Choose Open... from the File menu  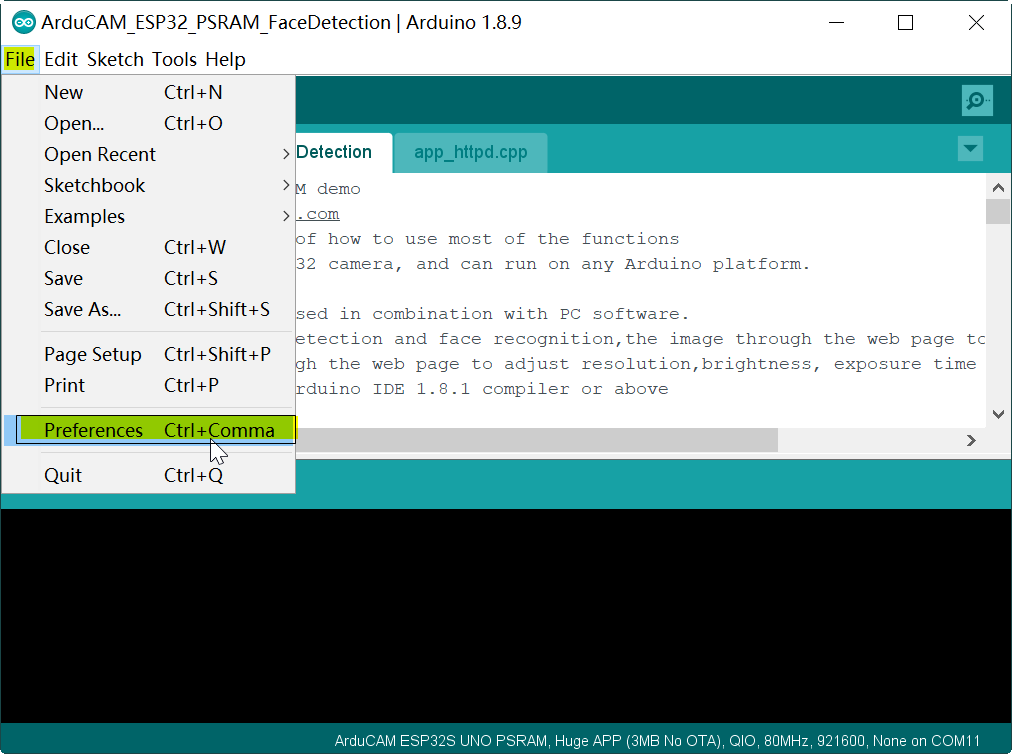pos(148,123)
